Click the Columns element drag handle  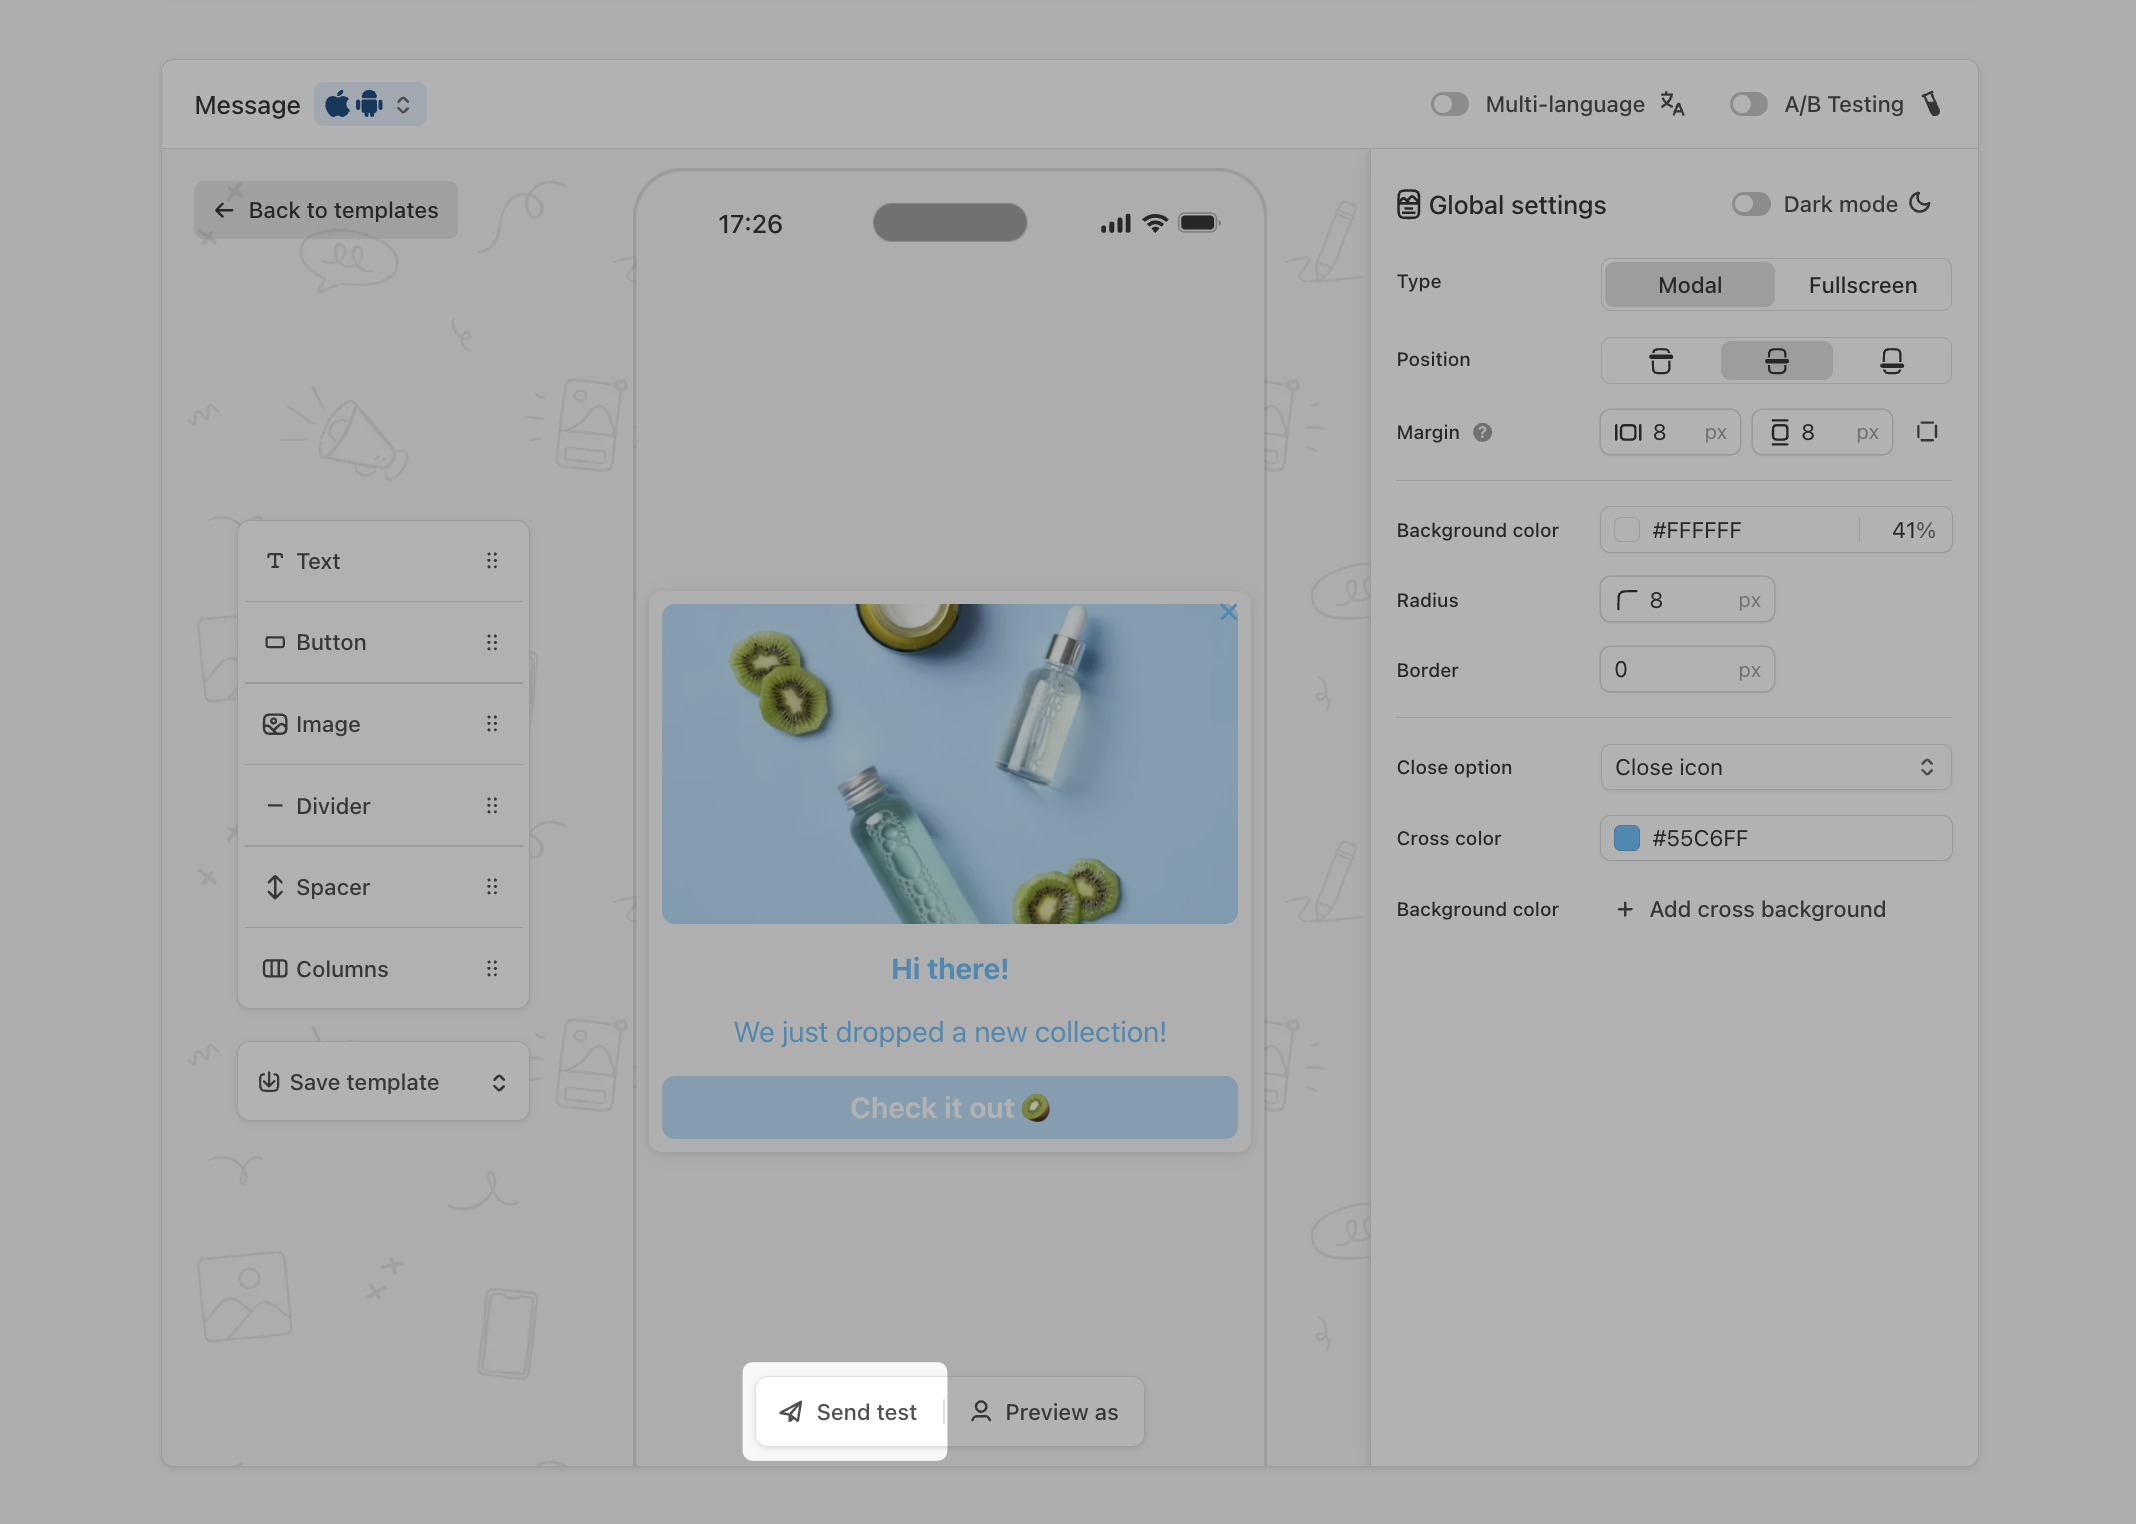pyautogui.click(x=491, y=969)
